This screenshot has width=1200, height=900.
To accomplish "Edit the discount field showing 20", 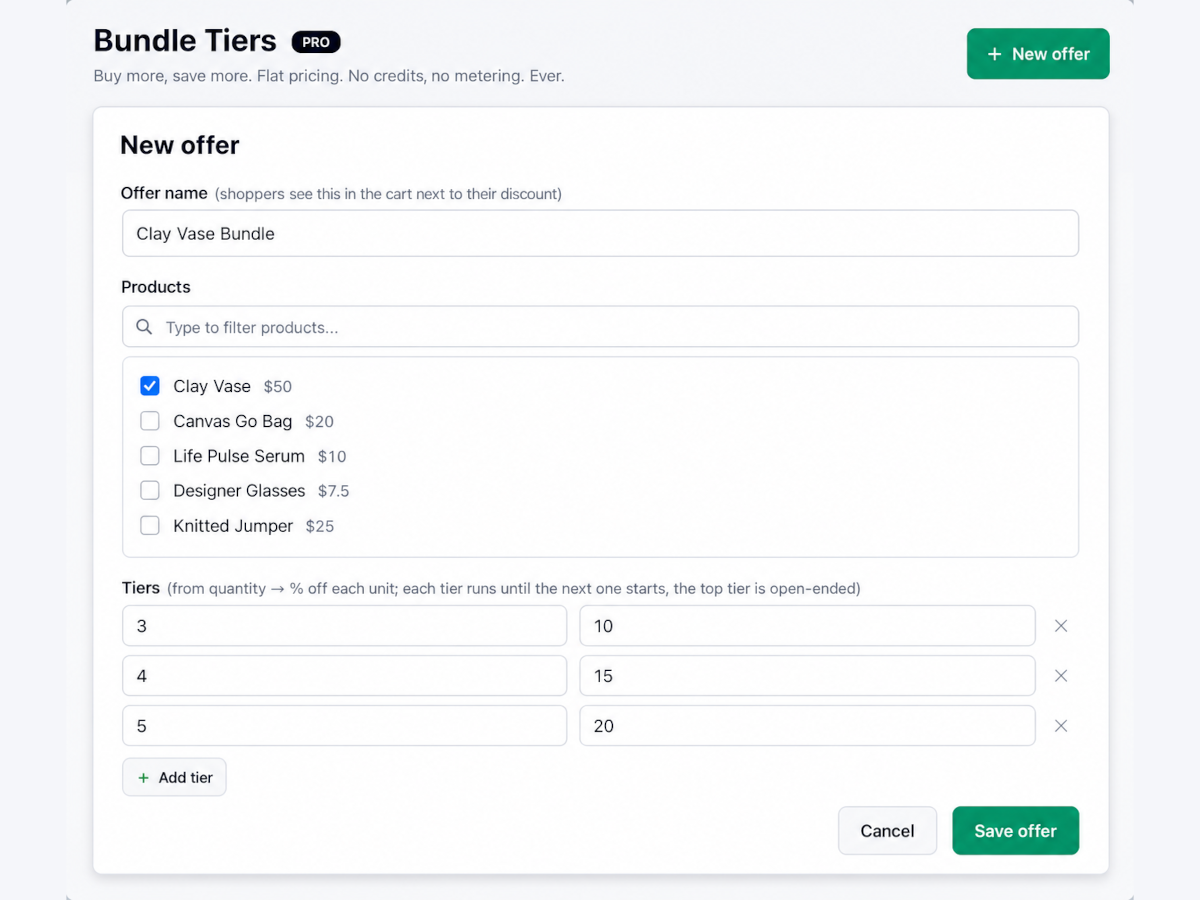I will coord(807,726).
